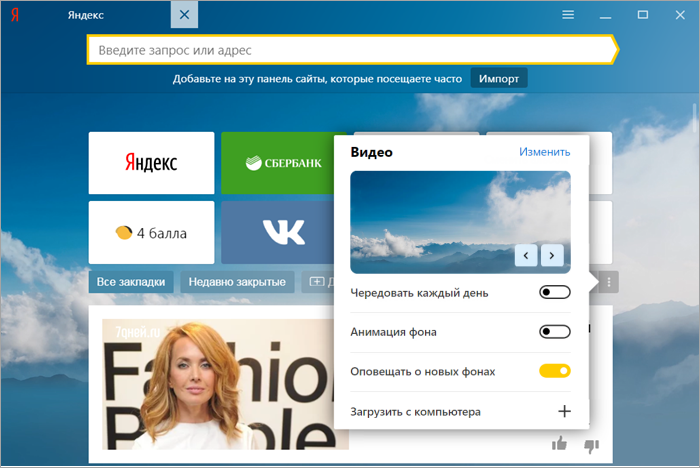The image size is (700, 468).
Task: Minimize the browser window
Action: point(605,17)
